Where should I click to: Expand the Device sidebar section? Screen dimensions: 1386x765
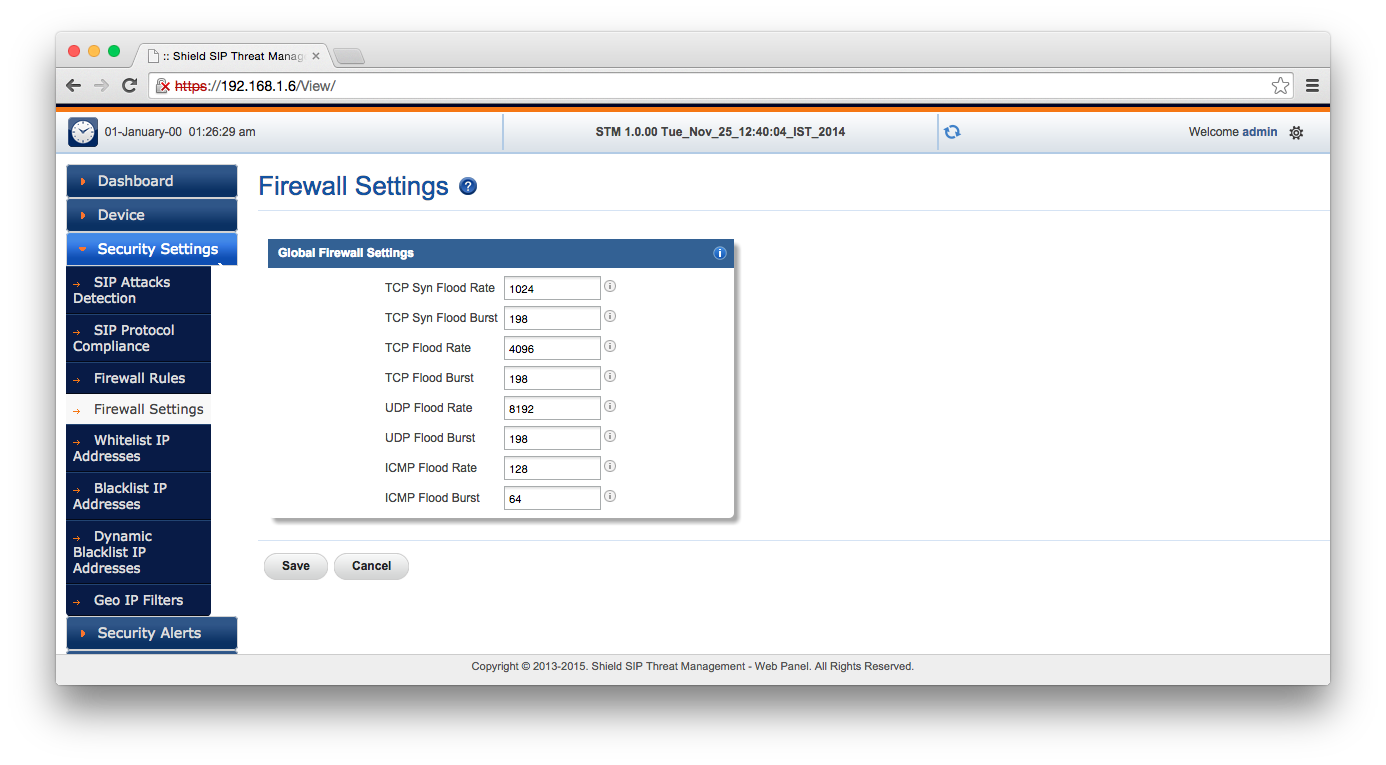[x=152, y=215]
